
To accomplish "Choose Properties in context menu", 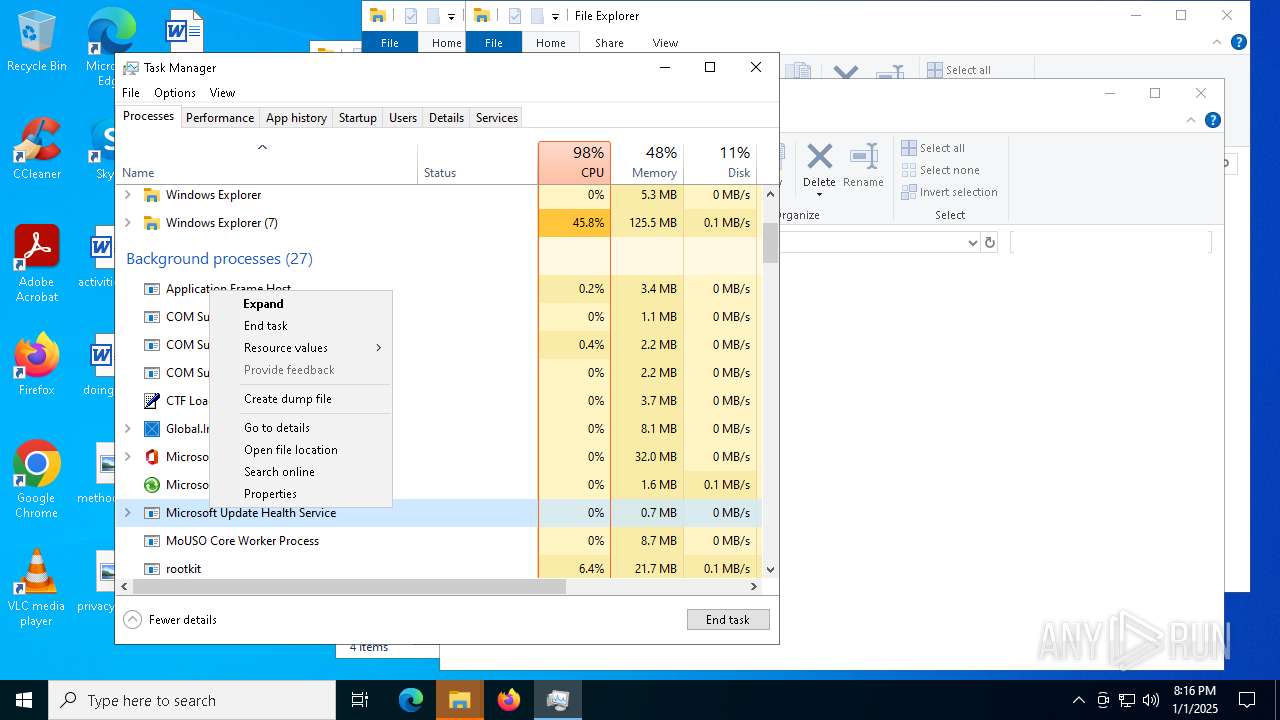I will pos(301,494).
